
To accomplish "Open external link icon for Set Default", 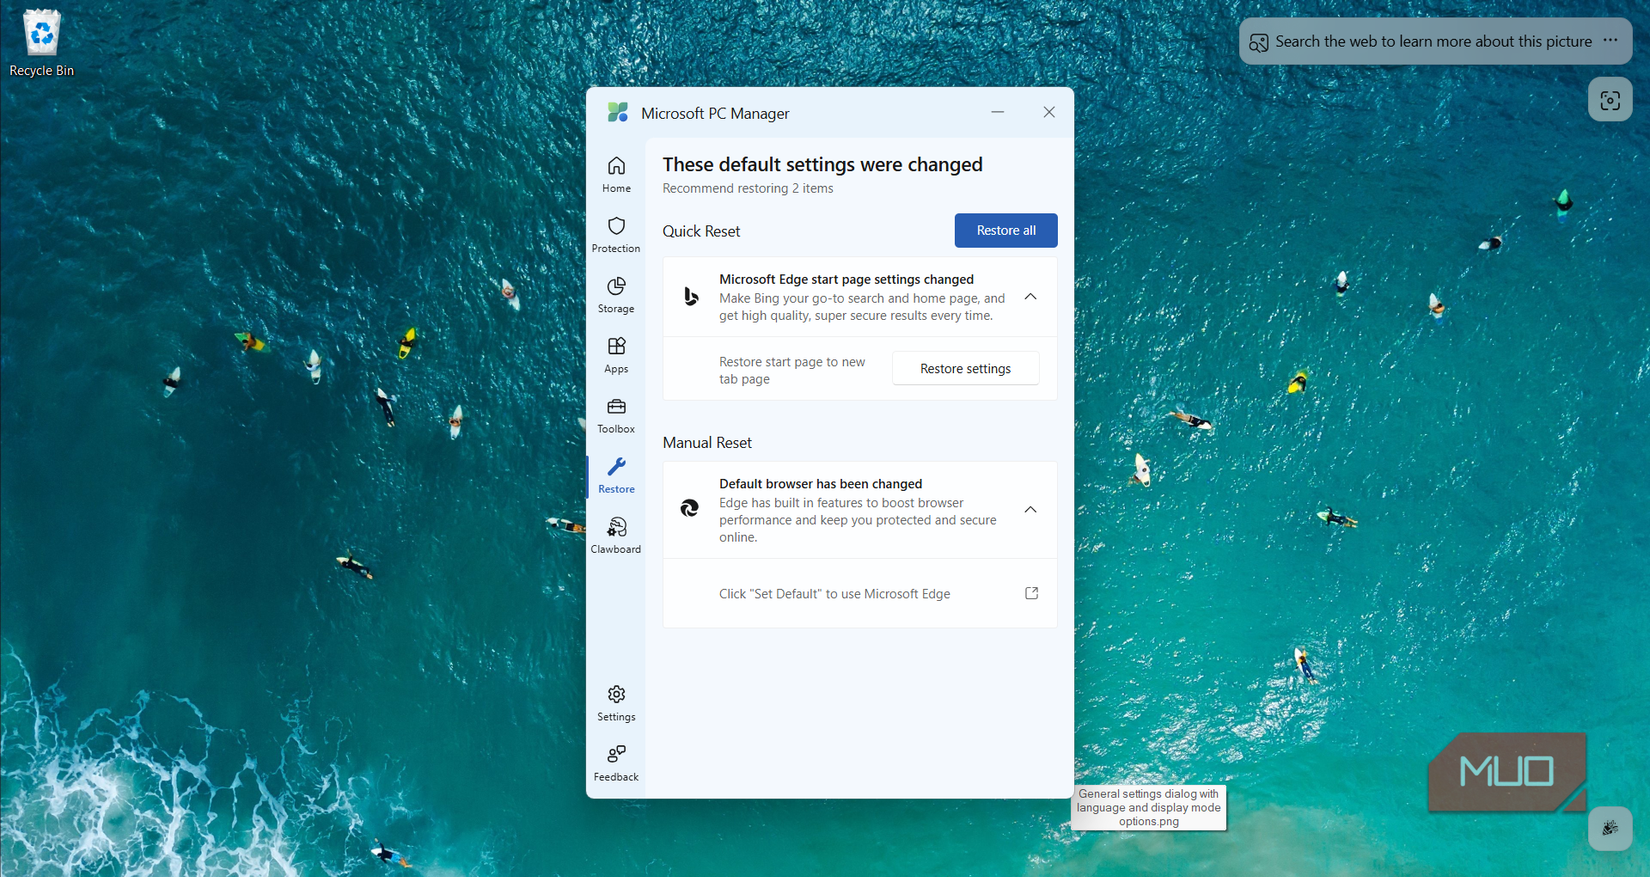I will point(1031,593).
